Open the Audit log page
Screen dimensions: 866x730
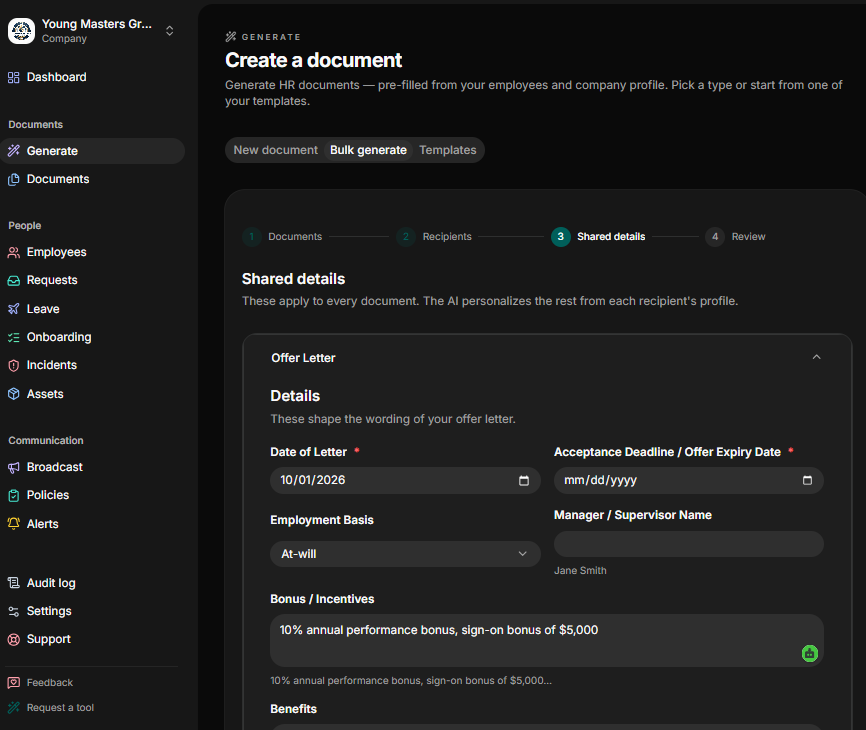[92, 583]
